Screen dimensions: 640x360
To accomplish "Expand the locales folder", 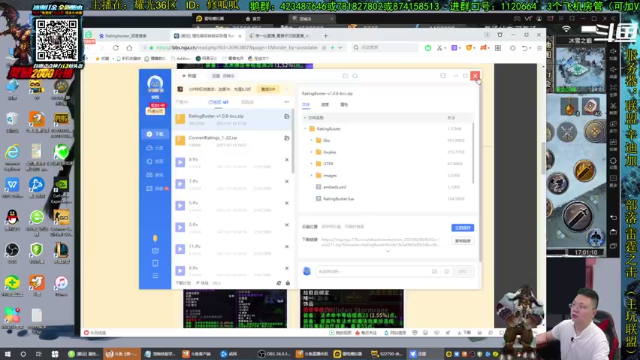I will (x=312, y=152).
